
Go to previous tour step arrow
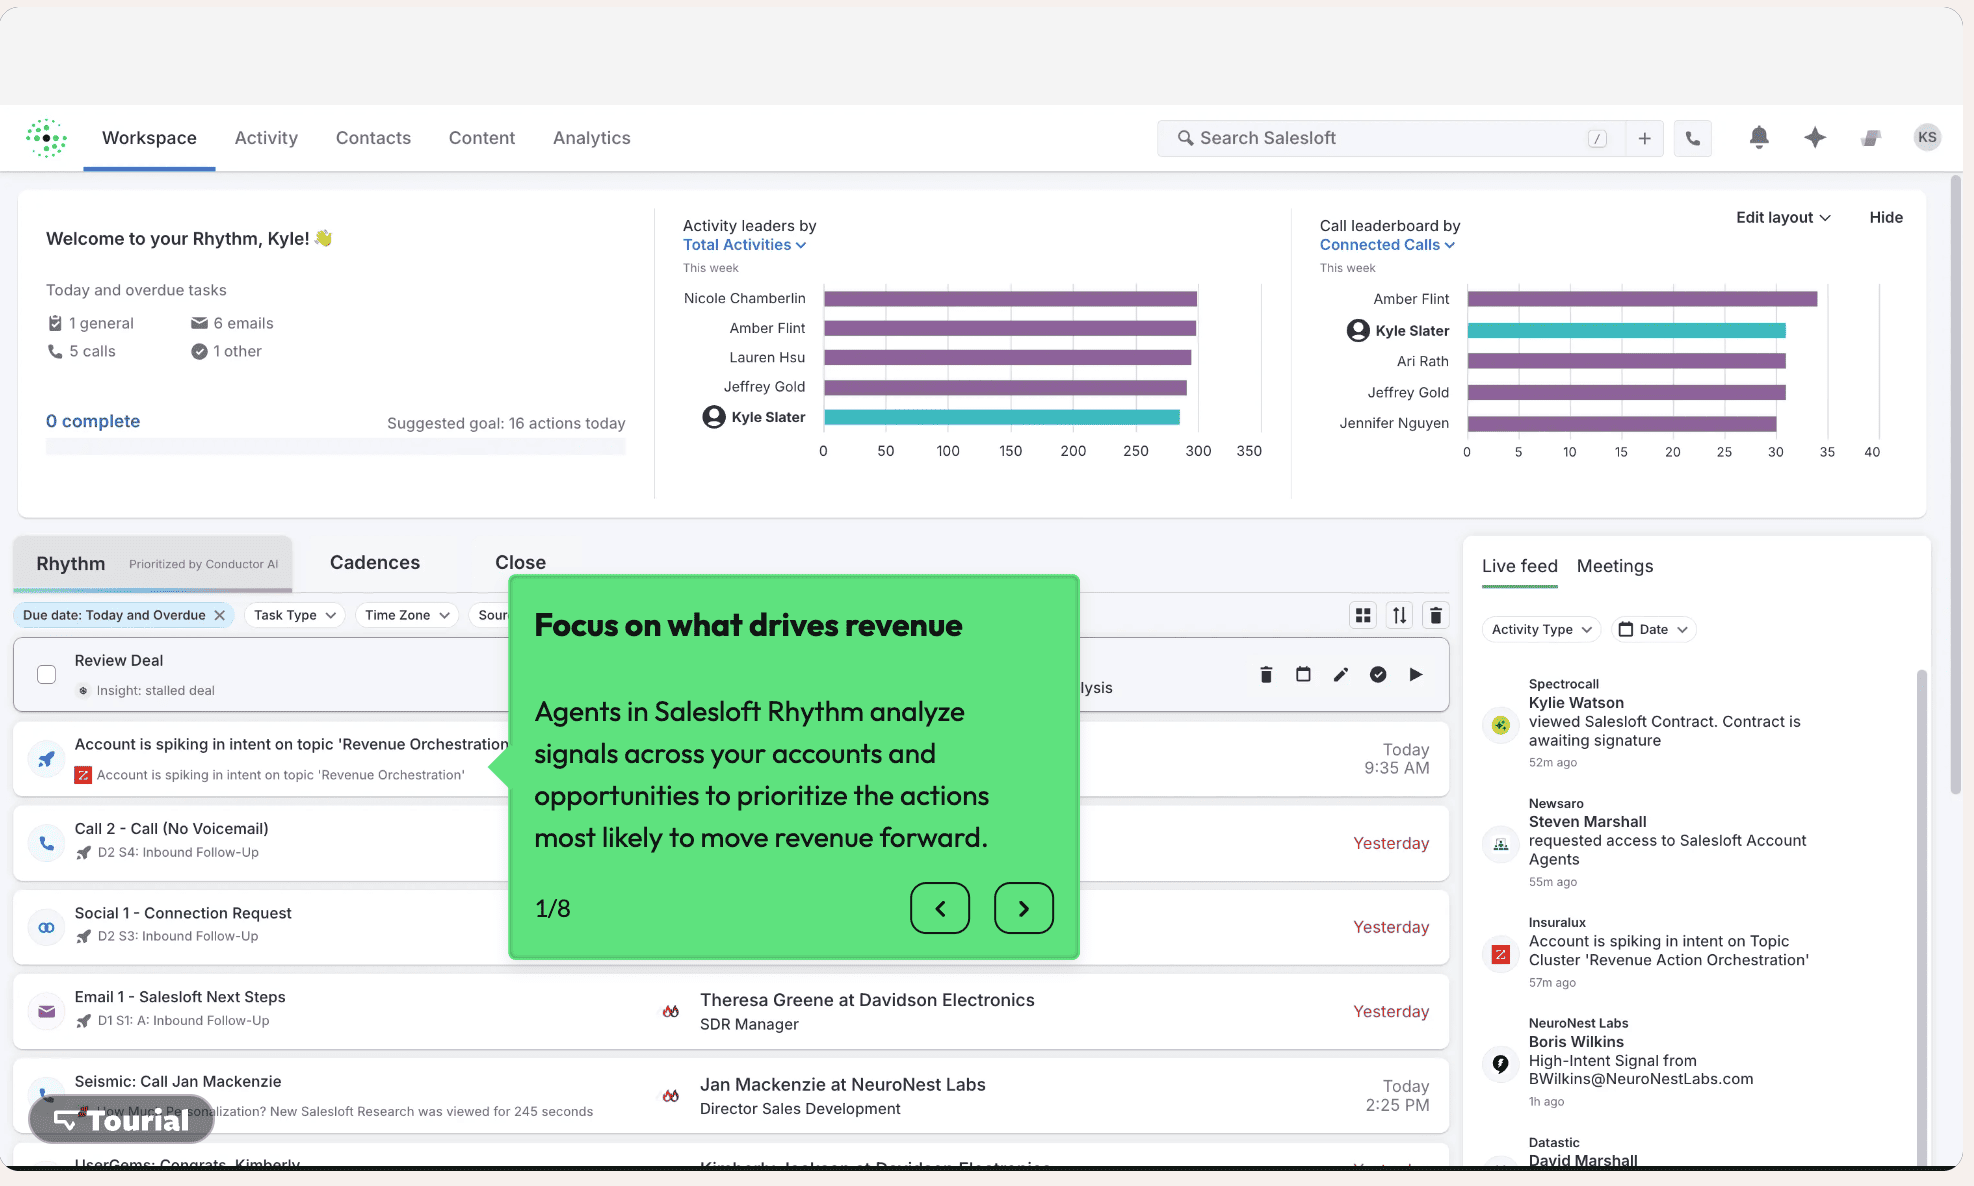[x=940, y=908]
